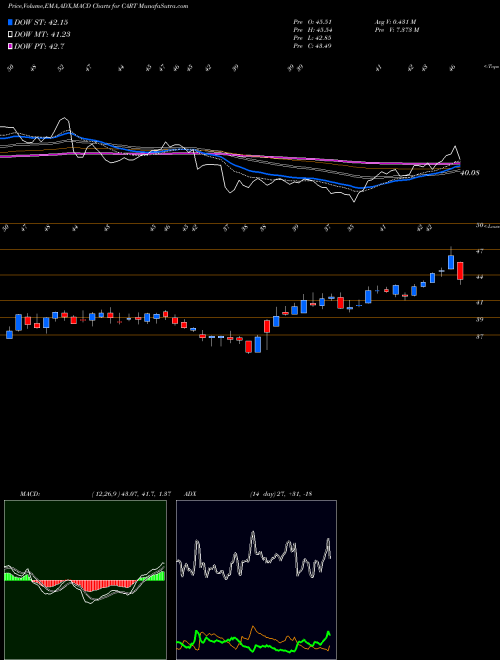Screen dimensions: 500x660
Task: Click the 'Pre V' previous volume value
Action: pos(396,30)
